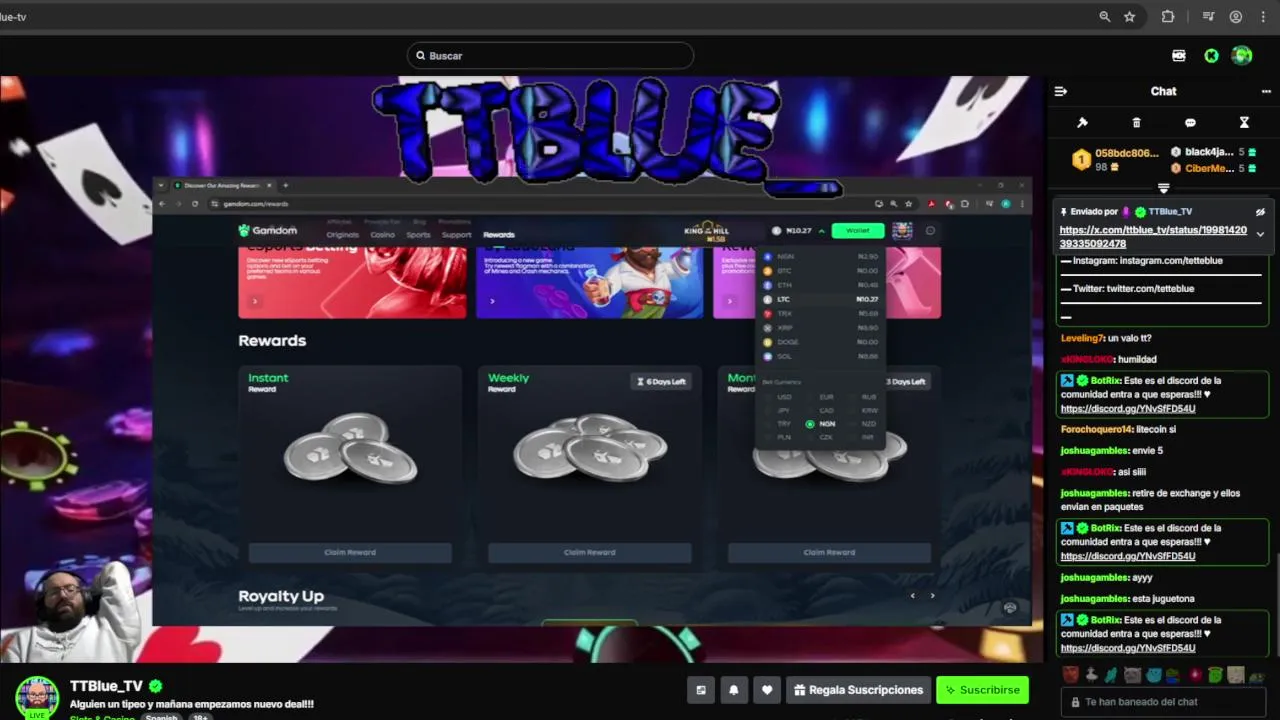Viewport: 1280px width, 720px height.
Task: Open the TTBlue_TV channel avatar
Action: (37, 697)
